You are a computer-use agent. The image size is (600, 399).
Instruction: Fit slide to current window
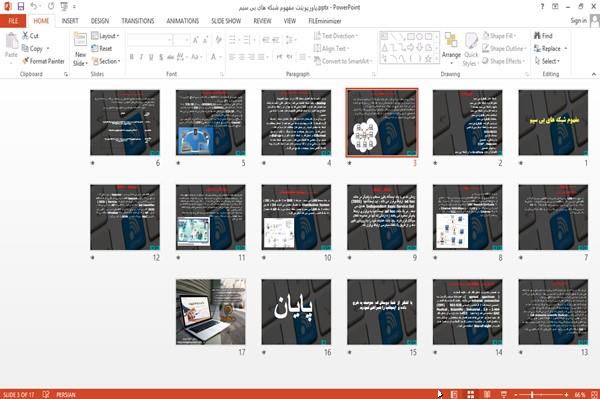point(594,394)
